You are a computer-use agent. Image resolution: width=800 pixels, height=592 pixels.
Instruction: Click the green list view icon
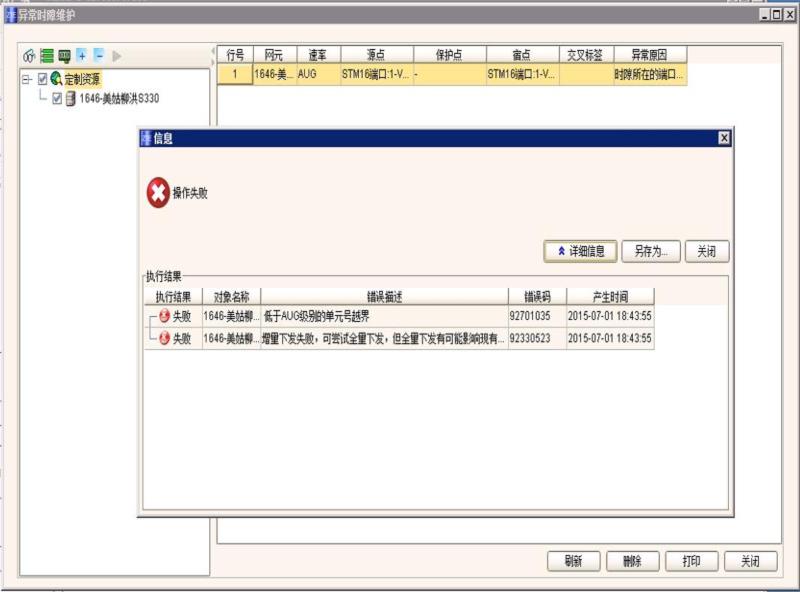46,55
